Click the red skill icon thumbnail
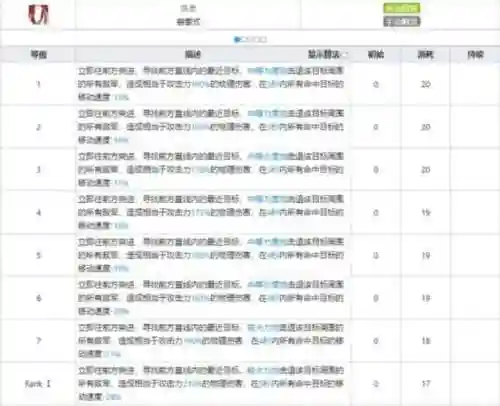This screenshot has height=406, width=500. click(x=38, y=15)
